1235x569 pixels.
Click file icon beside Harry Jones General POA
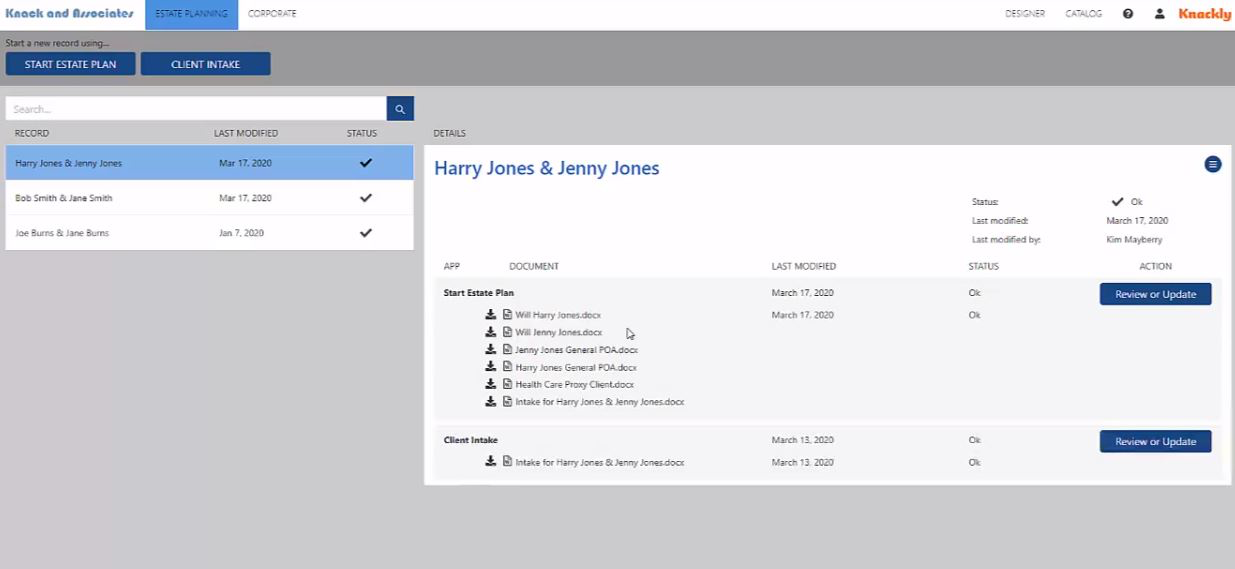click(507, 367)
